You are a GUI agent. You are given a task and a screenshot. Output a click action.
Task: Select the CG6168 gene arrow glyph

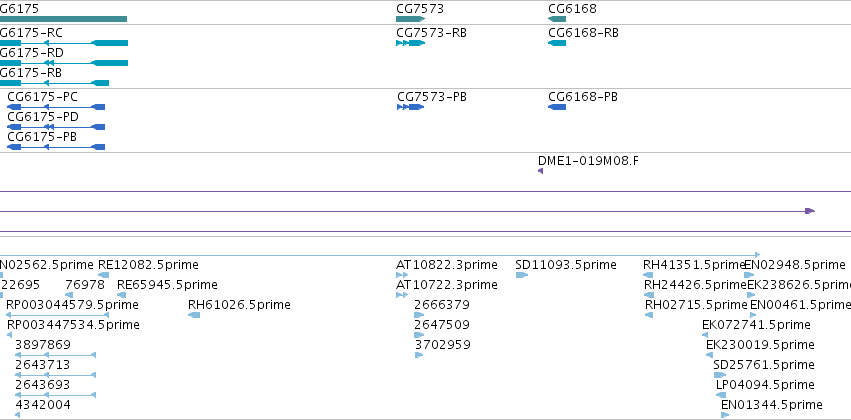(x=557, y=19)
